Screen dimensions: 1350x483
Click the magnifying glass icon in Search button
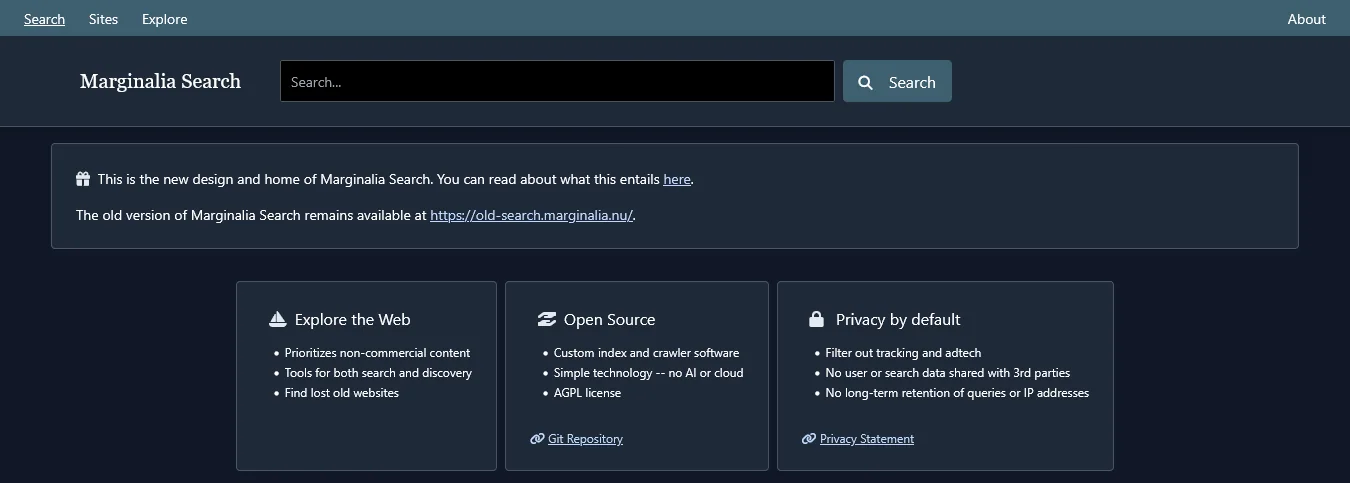click(866, 83)
